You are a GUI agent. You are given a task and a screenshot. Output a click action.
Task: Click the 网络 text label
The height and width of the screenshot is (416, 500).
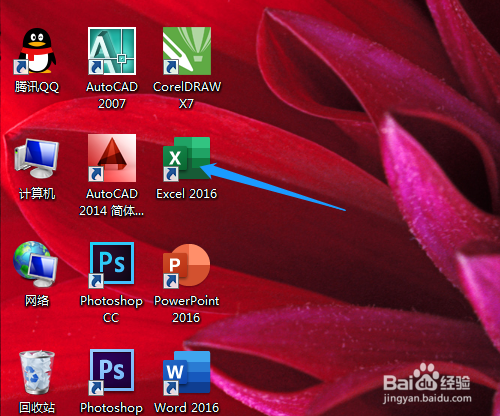coord(37,301)
